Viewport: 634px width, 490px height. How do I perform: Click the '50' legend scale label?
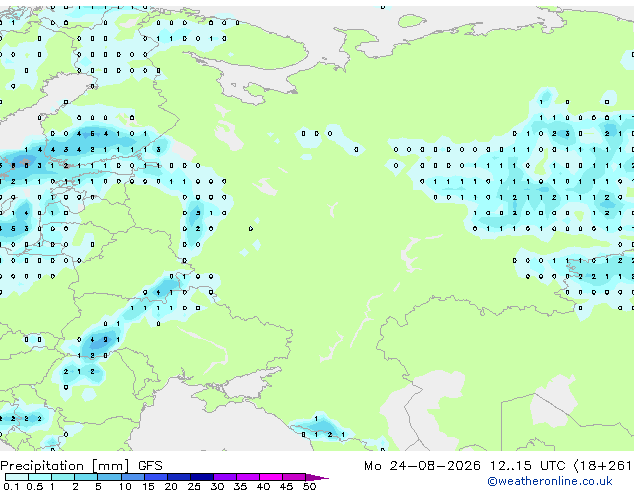tap(309, 486)
